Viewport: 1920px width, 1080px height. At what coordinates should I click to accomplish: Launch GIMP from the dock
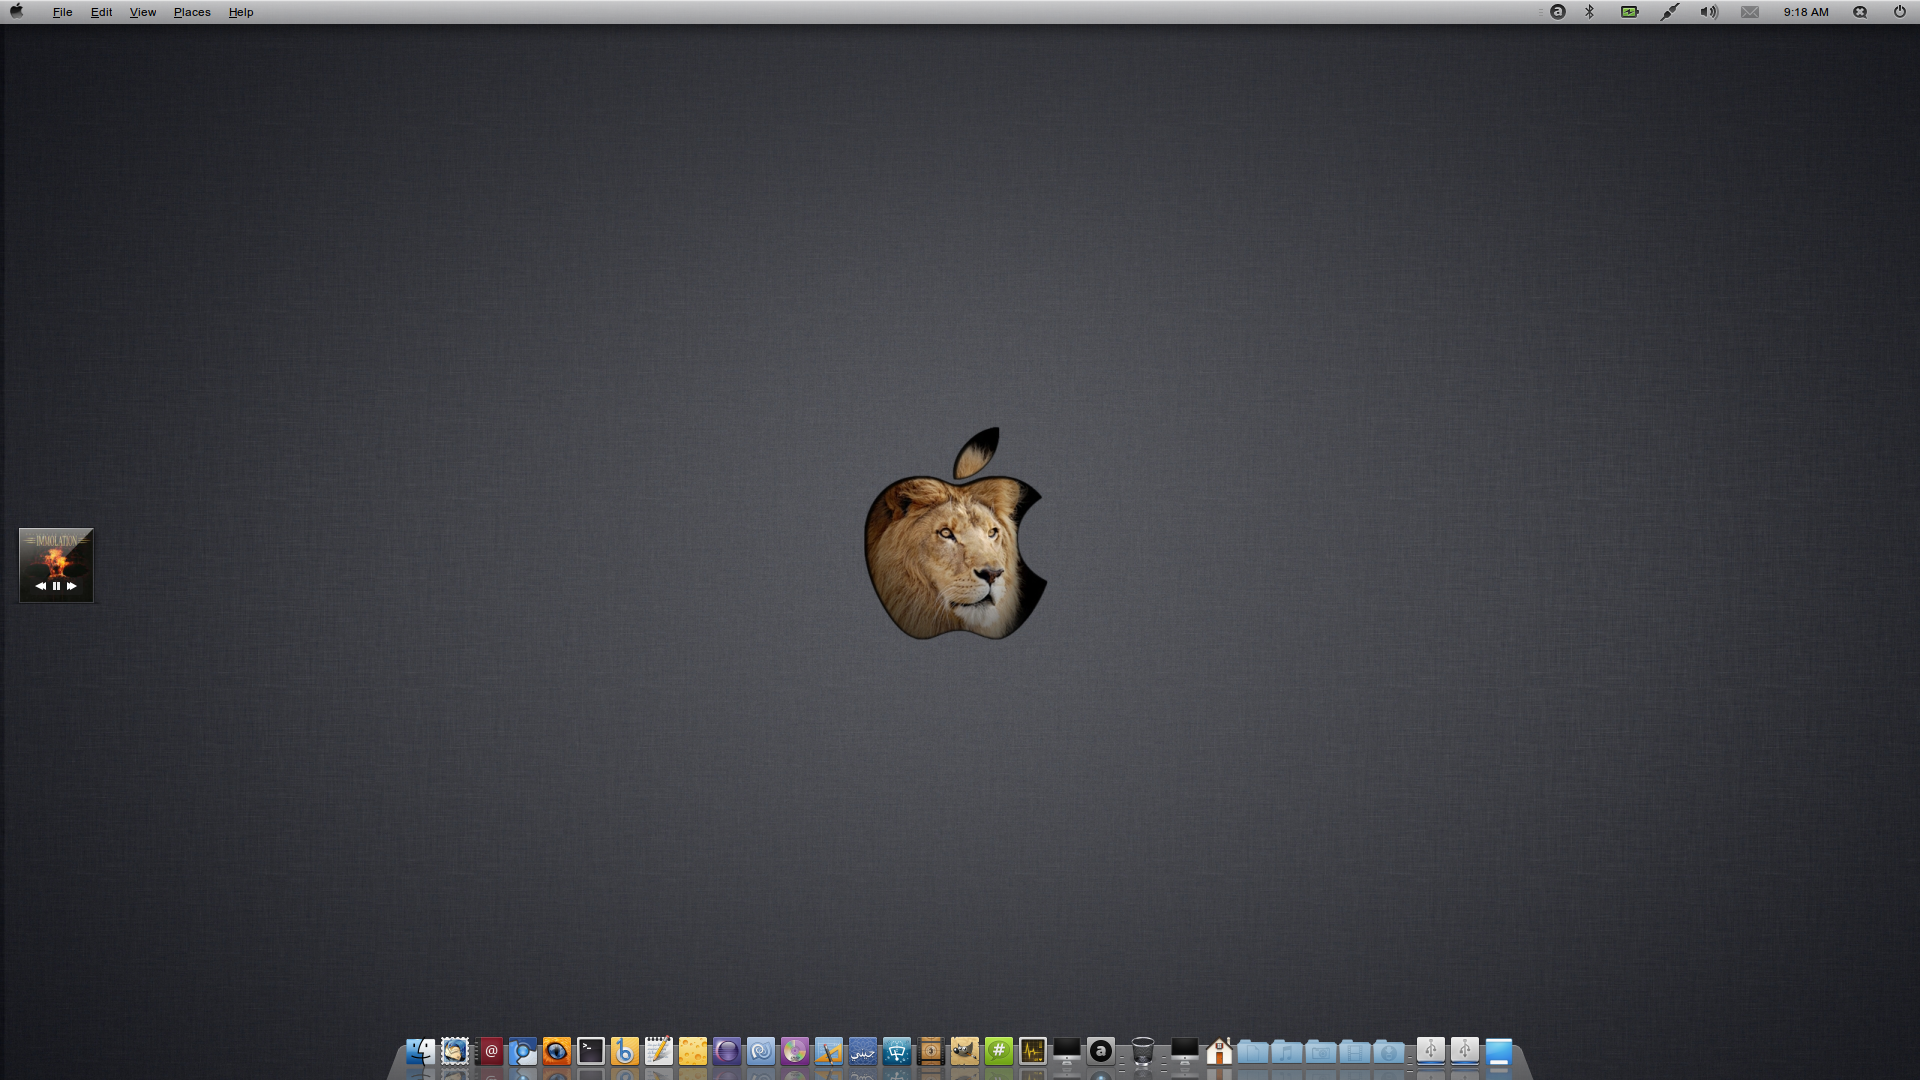pos(965,1052)
